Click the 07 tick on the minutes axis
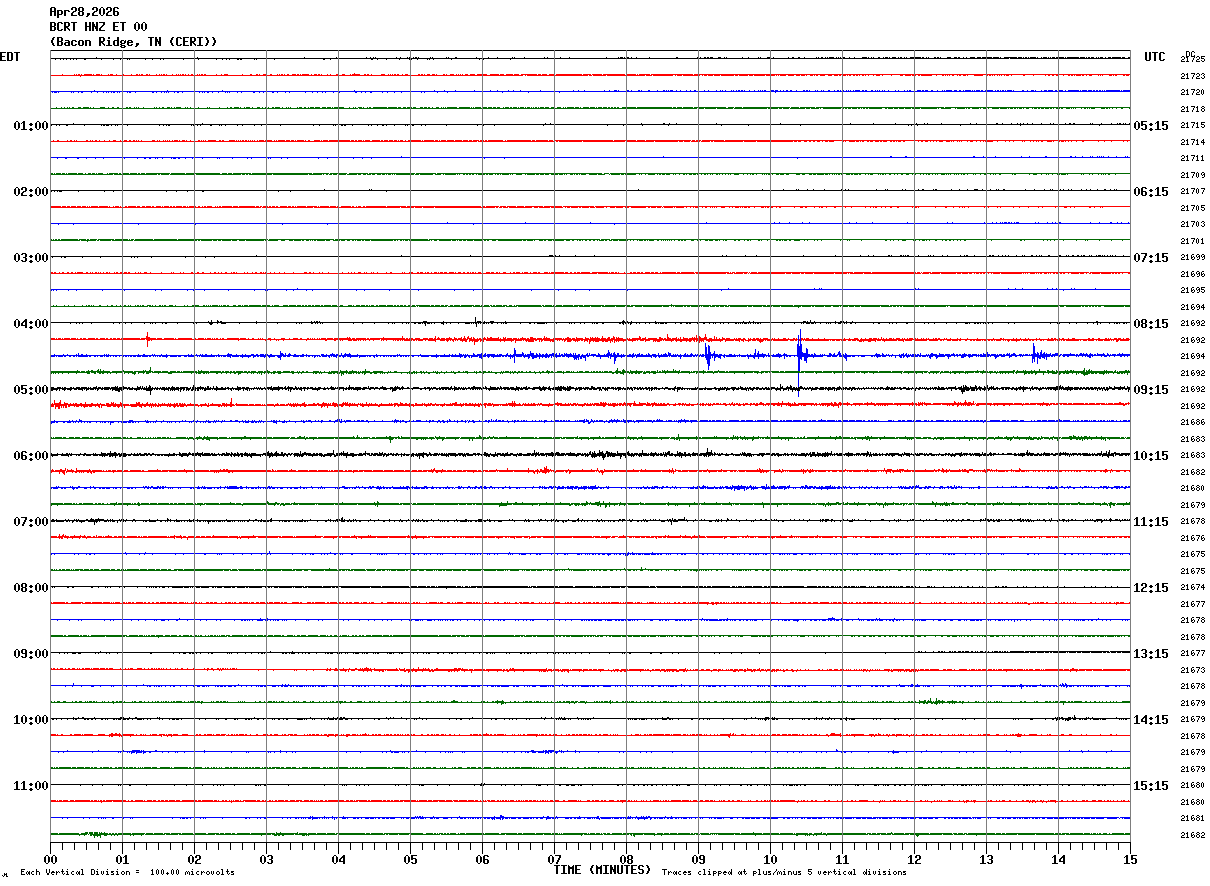 [554, 859]
